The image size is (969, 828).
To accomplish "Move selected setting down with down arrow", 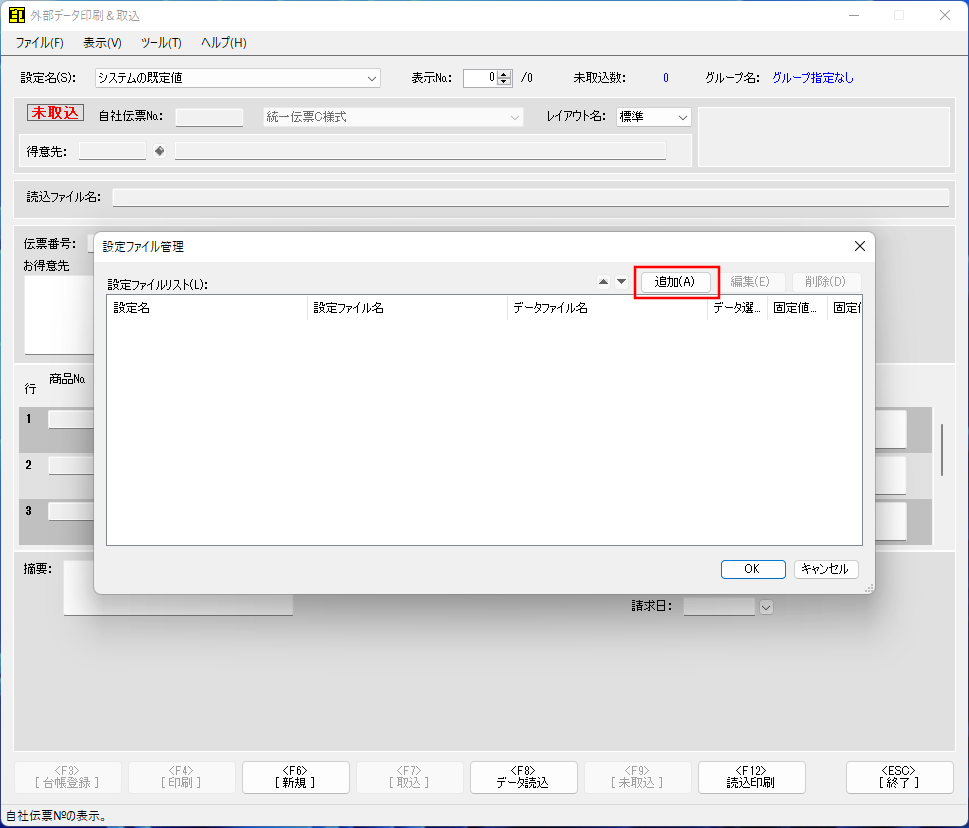I will coord(622,282).
